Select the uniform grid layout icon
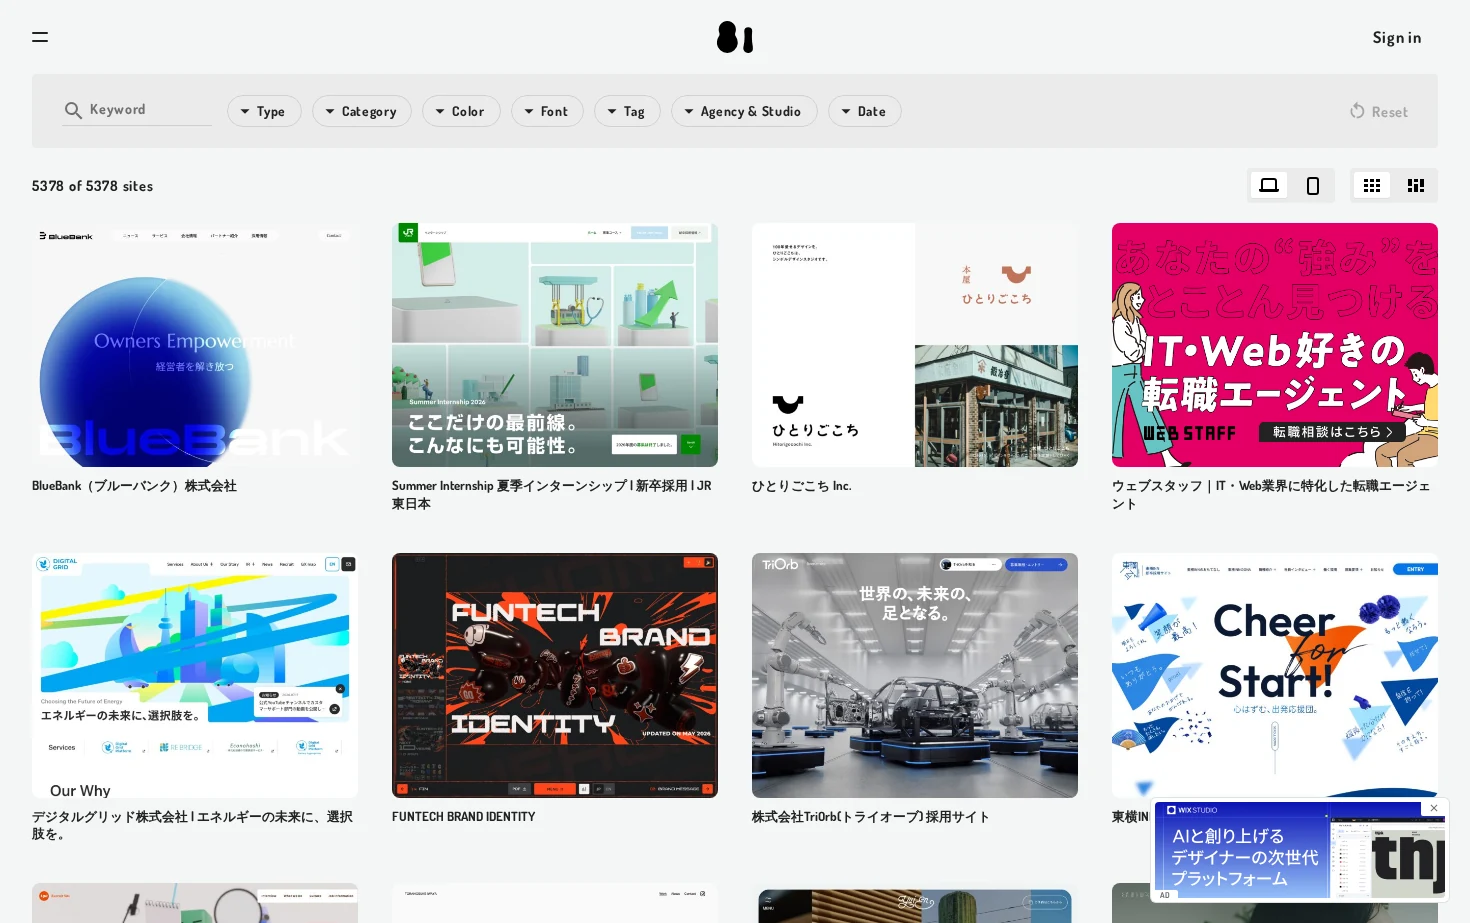The width and height of the screenshot is (1470, 923). pos(1372,185)
